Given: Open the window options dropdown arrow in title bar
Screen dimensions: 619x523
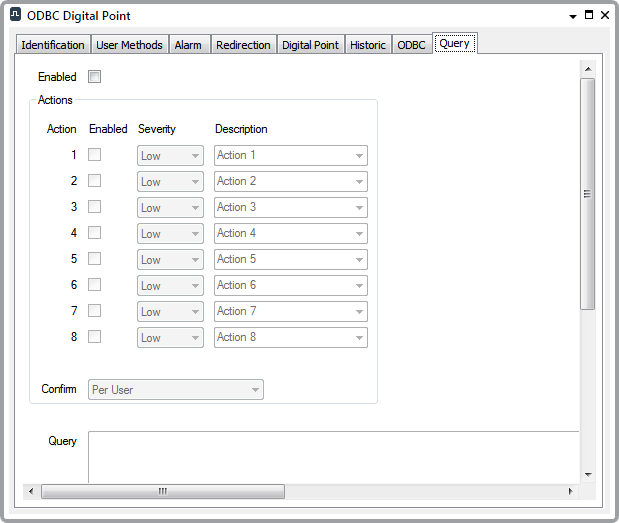Looking at the screenshot, I should [x=572, y=16].
